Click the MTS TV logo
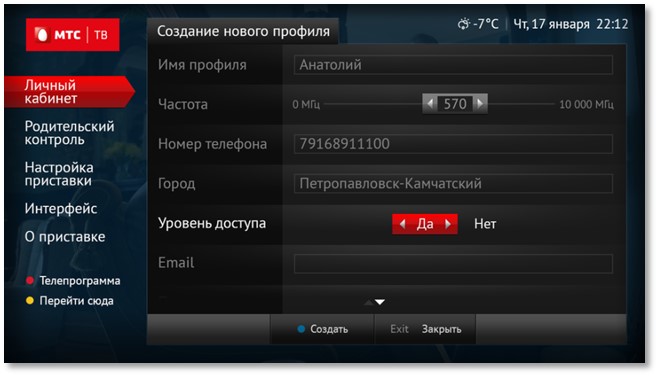Image resolution: width=658 pixels, height=376 pixels. click(73, 35)
